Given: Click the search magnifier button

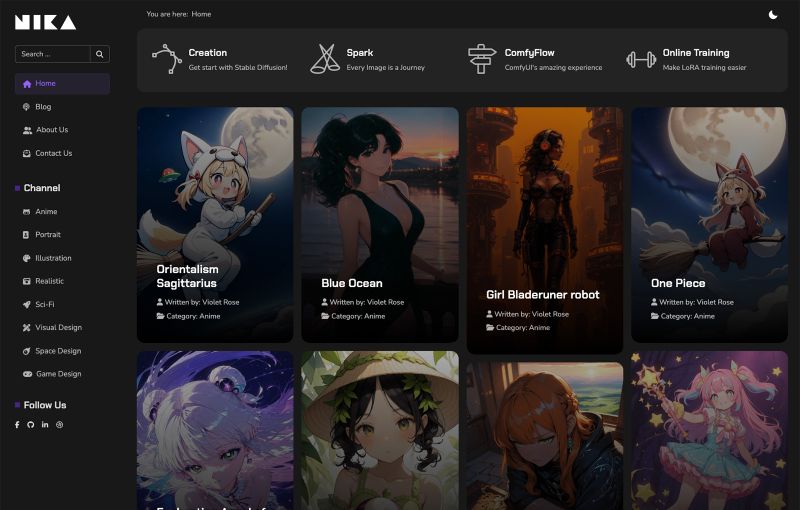Looking at the screenshot, I should [x=100, y=54].
